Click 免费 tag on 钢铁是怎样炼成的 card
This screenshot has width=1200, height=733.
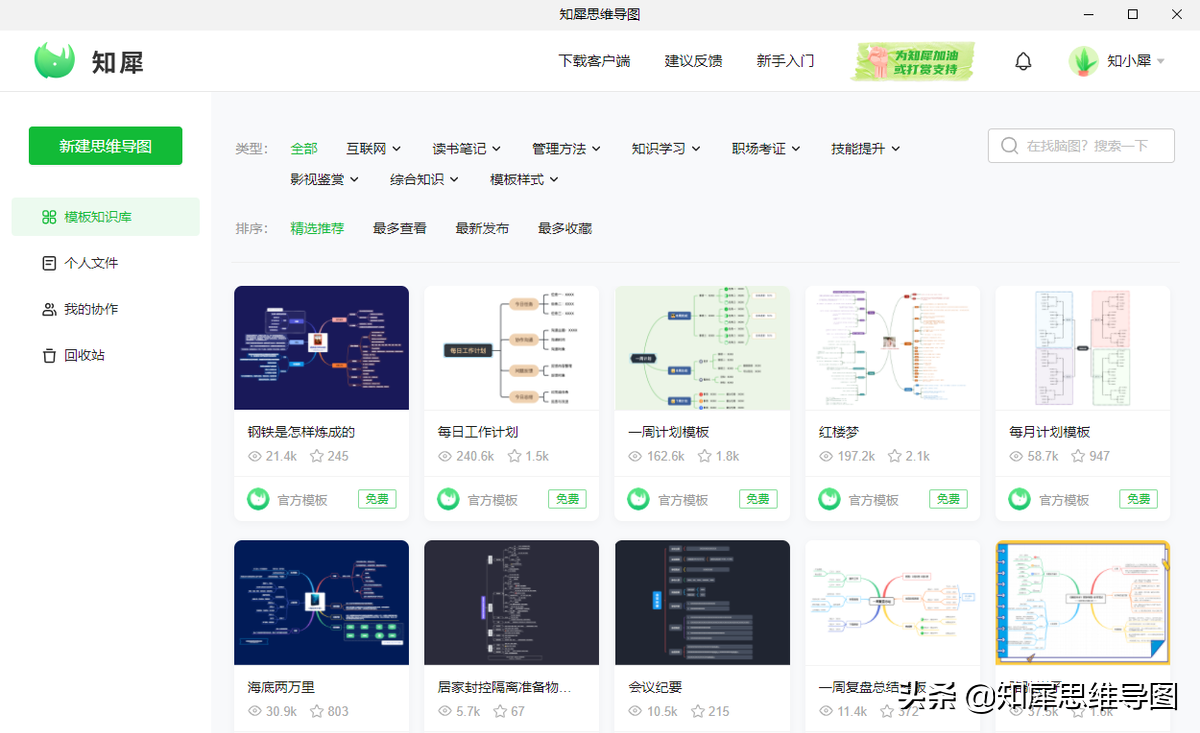tap(377, 498)
